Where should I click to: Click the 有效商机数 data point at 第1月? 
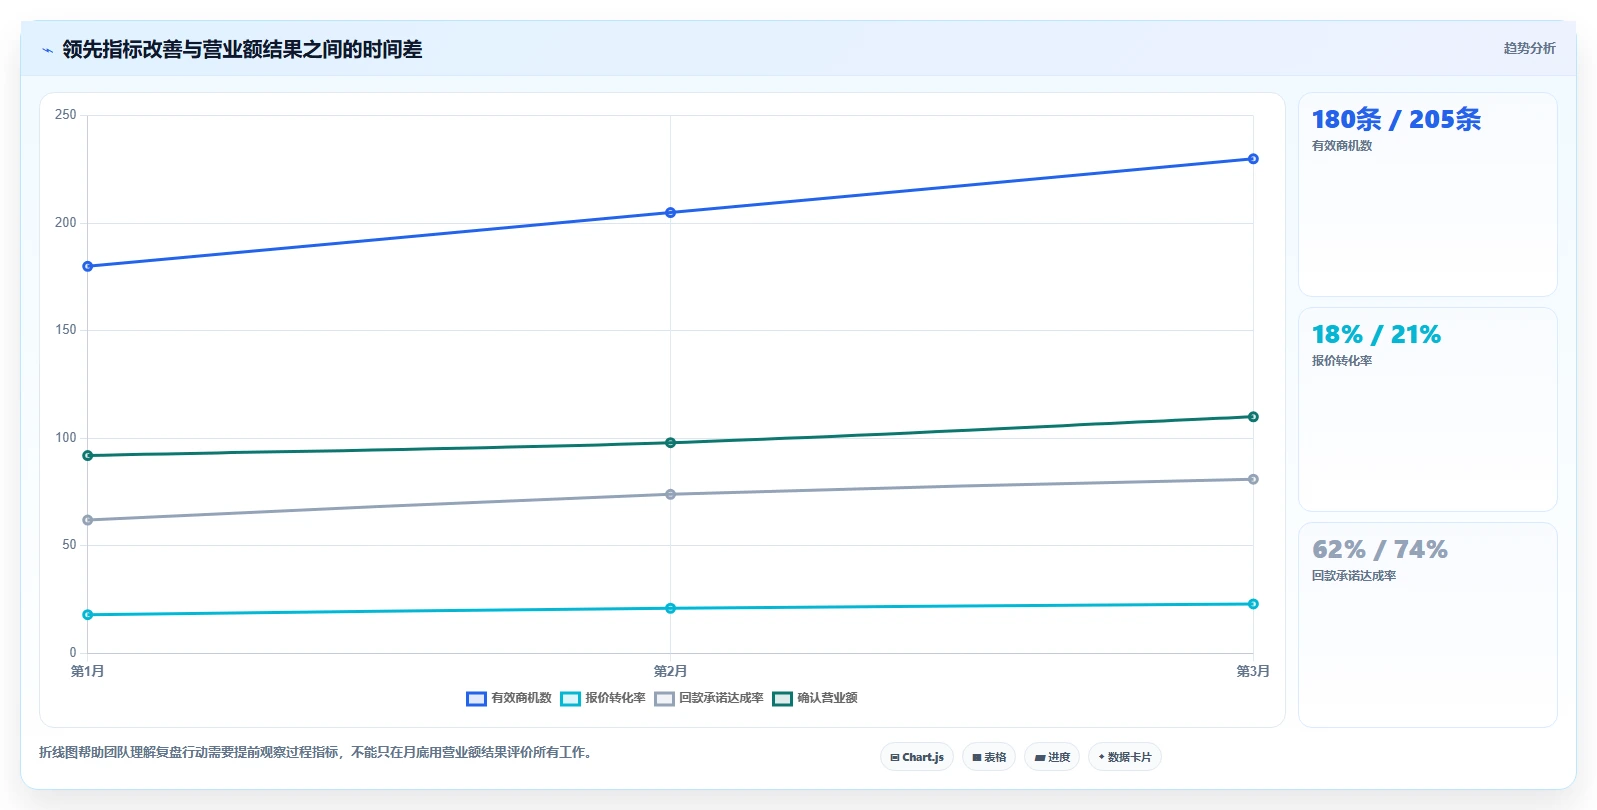(88, 266)
